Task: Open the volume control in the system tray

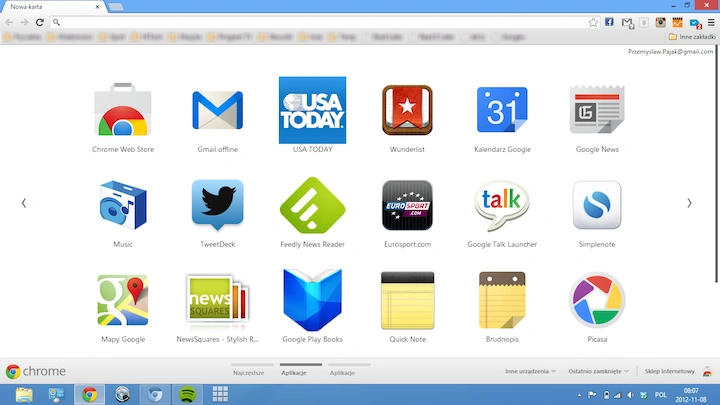Action: tap(631, 395)
